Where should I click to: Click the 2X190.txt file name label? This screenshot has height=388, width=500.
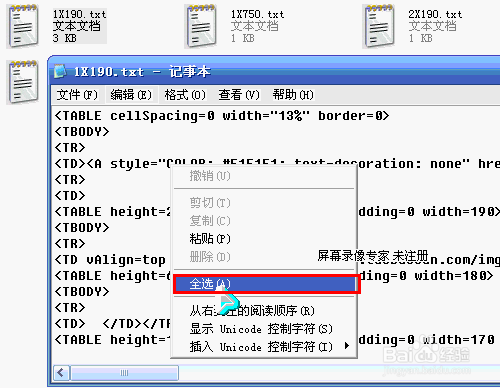point(436,14)
